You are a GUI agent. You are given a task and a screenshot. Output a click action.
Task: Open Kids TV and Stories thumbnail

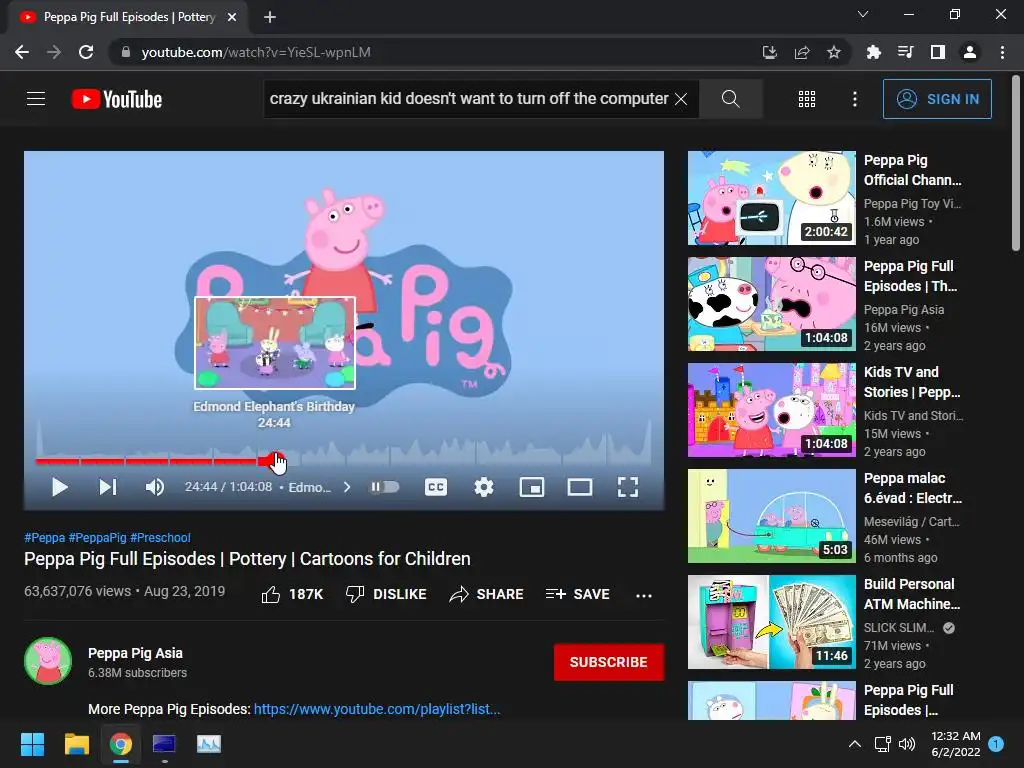pos(771,409)
